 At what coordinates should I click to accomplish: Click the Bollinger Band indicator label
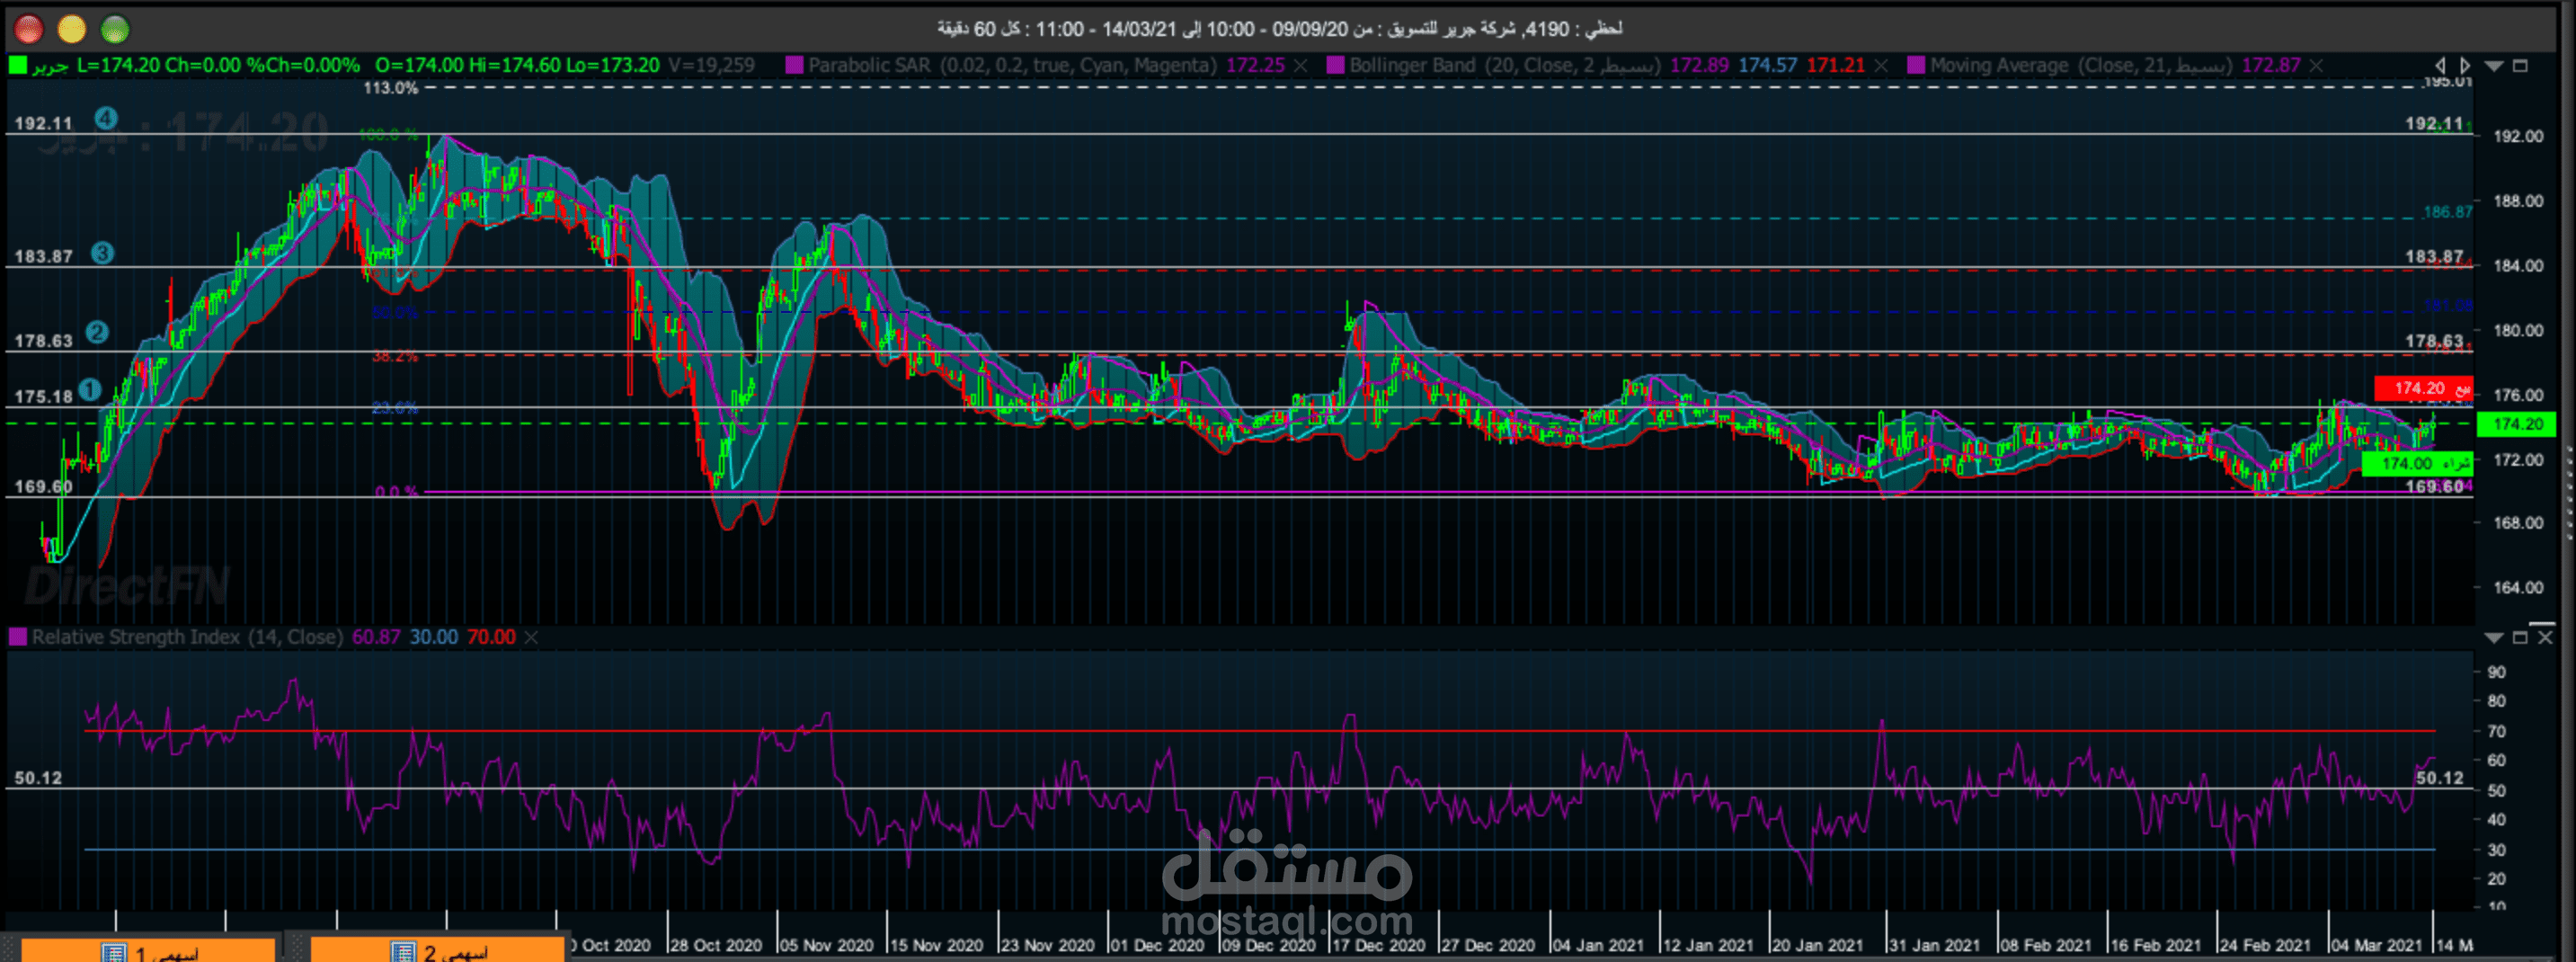click(1505, 65)
